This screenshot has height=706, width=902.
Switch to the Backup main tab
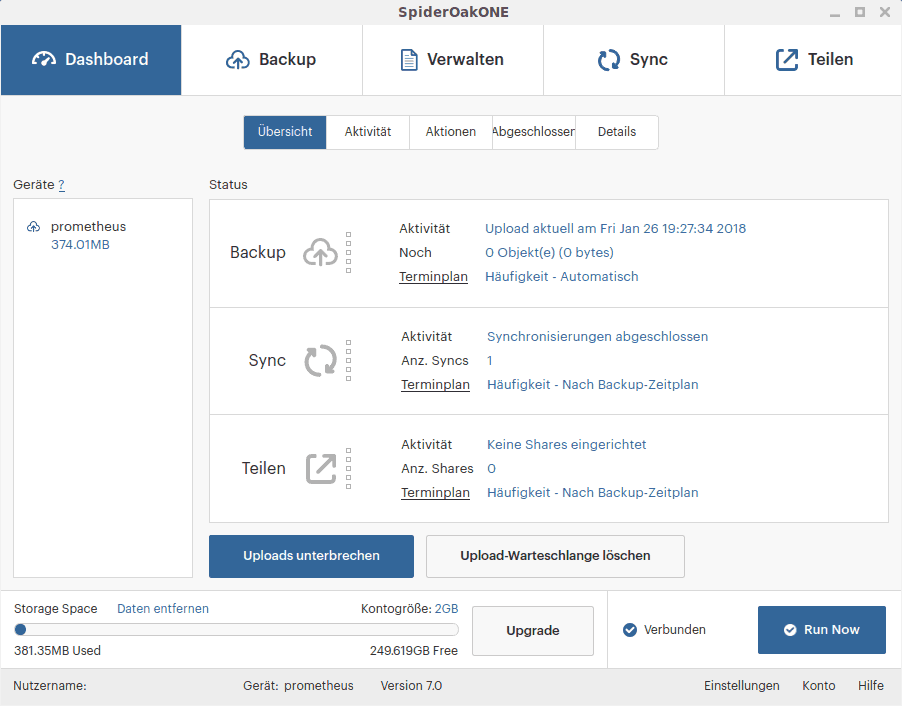coord(272,60)
